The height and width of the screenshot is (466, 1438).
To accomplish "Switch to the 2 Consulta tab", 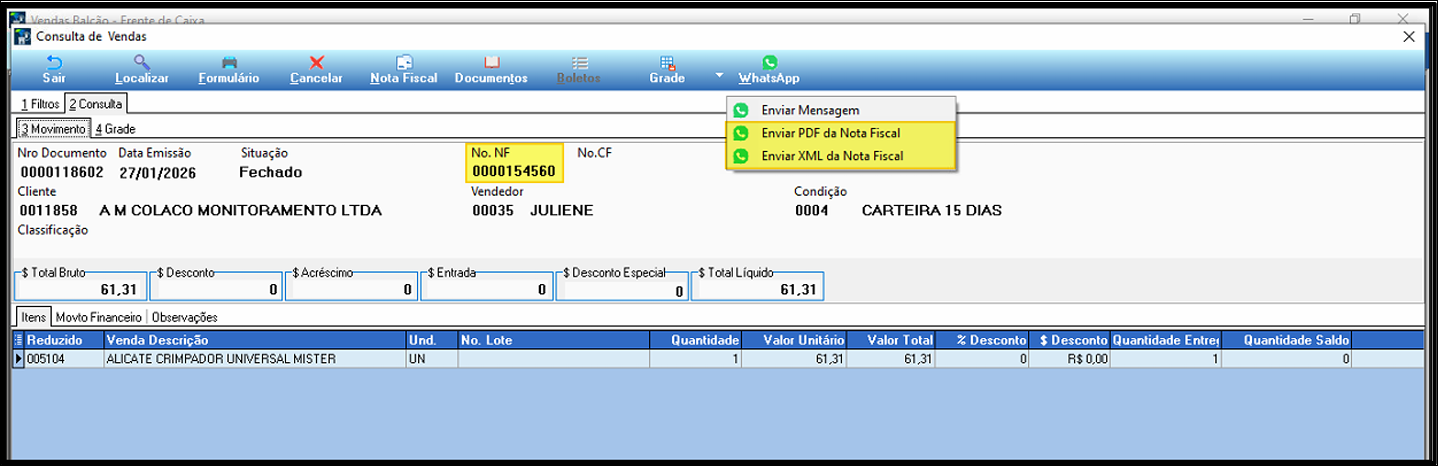I will point(96,103).
